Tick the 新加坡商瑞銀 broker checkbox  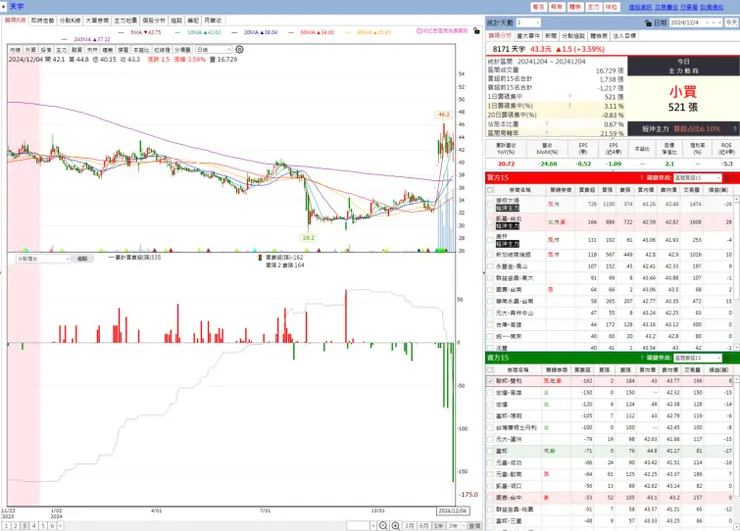pos(490,254)
